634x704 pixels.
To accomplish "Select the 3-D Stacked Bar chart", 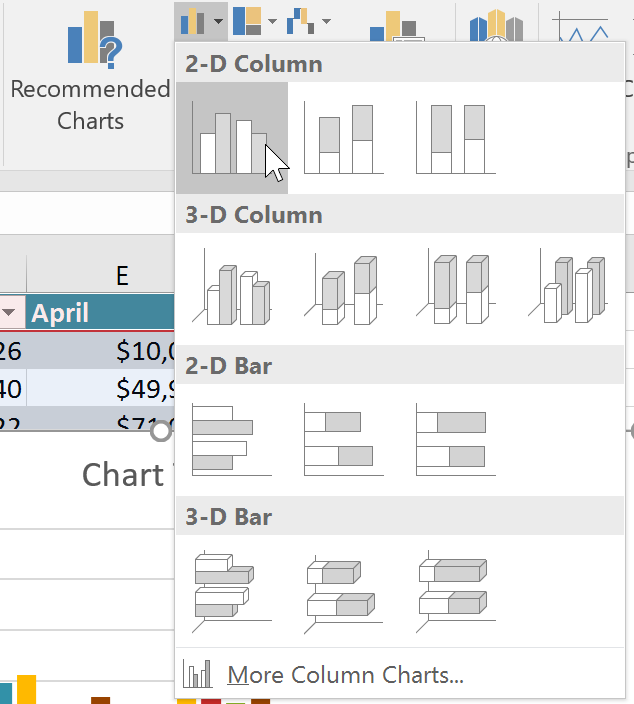I will [344, 590].
